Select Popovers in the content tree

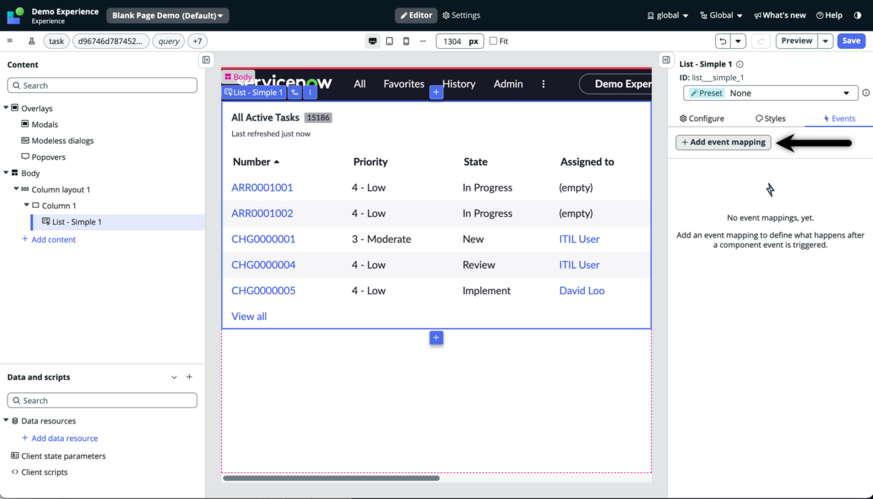point(43,156)
